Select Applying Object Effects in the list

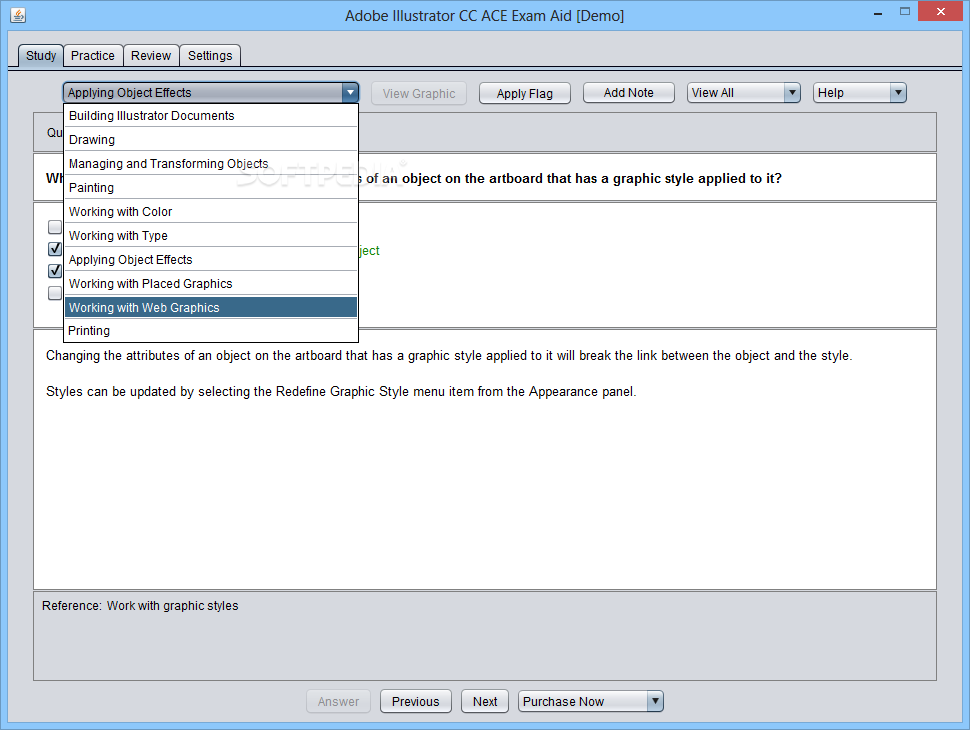coord(211,260)
